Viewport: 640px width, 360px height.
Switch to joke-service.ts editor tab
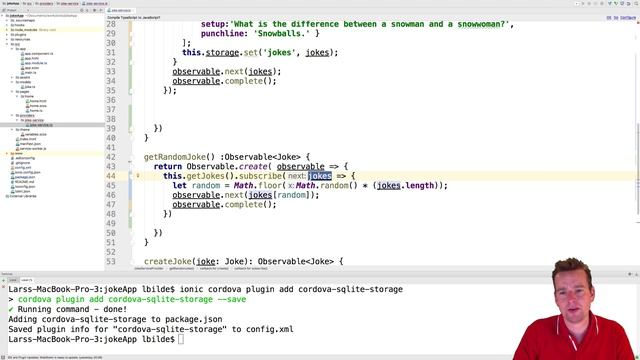click(x=121, y=11)
